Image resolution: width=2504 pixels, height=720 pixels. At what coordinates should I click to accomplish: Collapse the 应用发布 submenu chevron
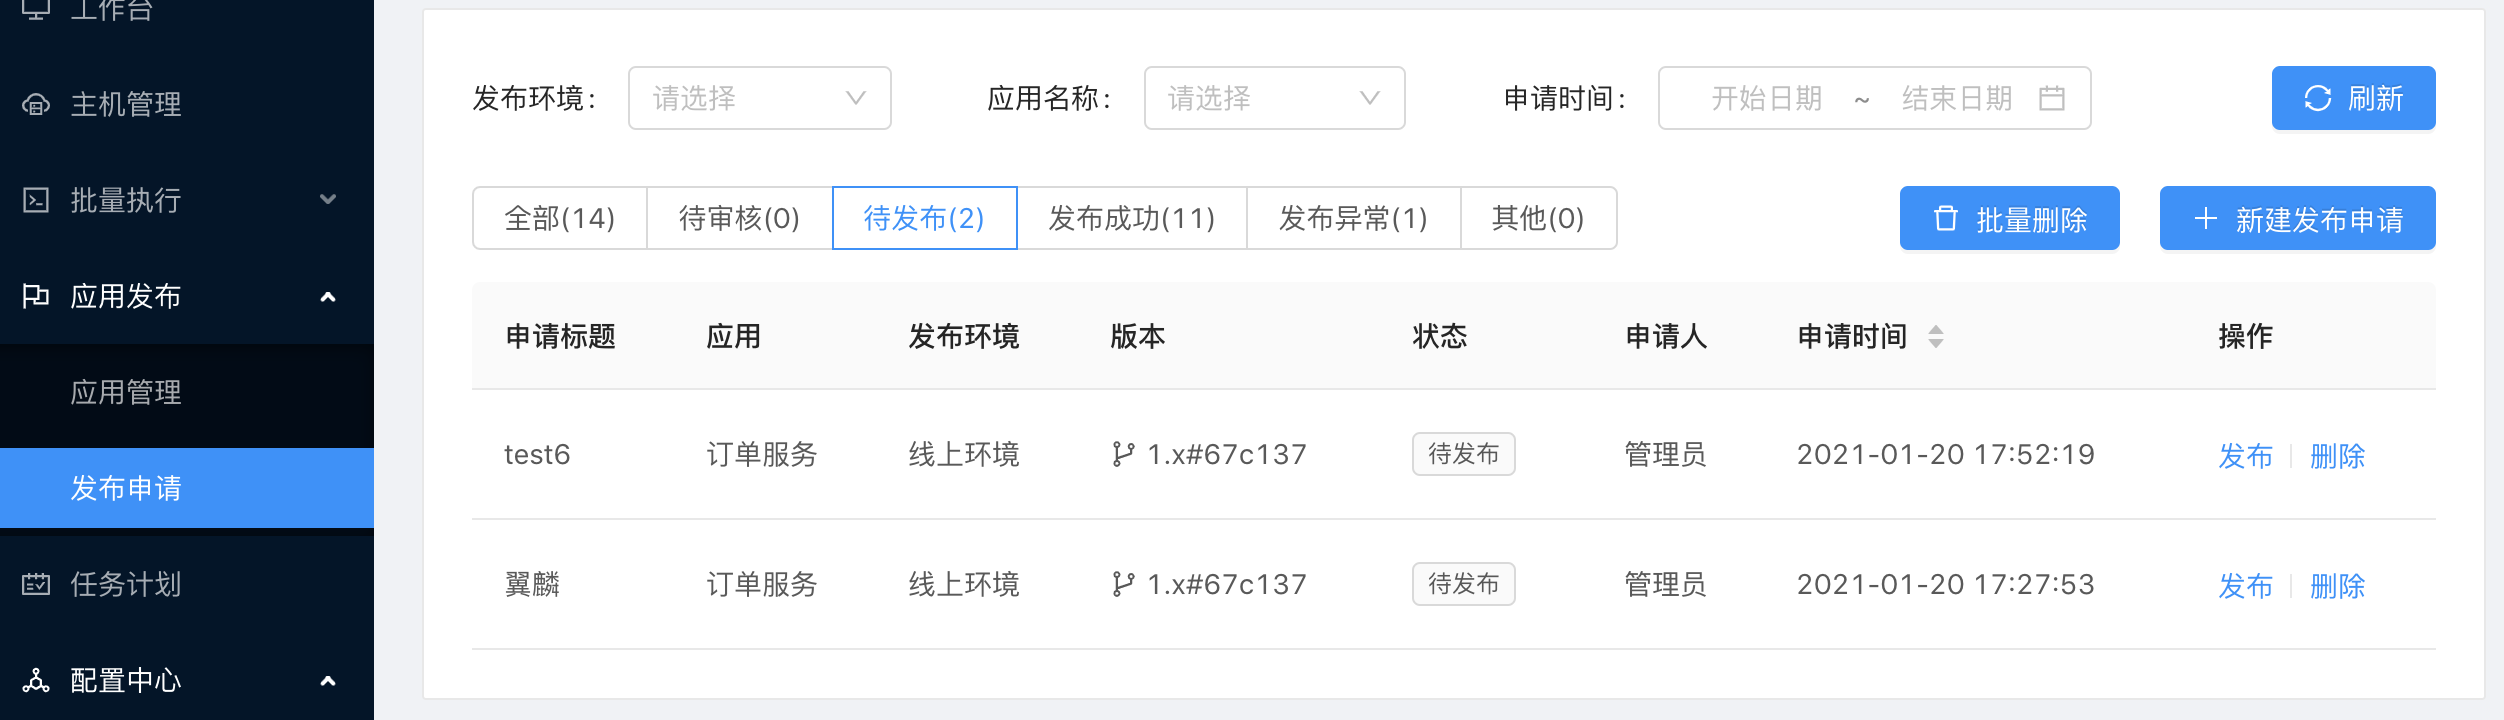point(328,297)
